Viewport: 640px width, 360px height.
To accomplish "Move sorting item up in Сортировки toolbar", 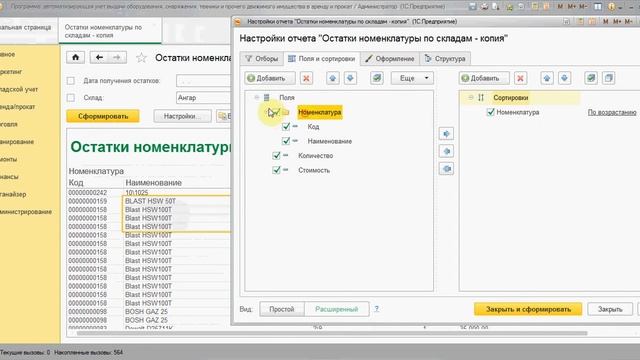I will (x=547, y=78).
